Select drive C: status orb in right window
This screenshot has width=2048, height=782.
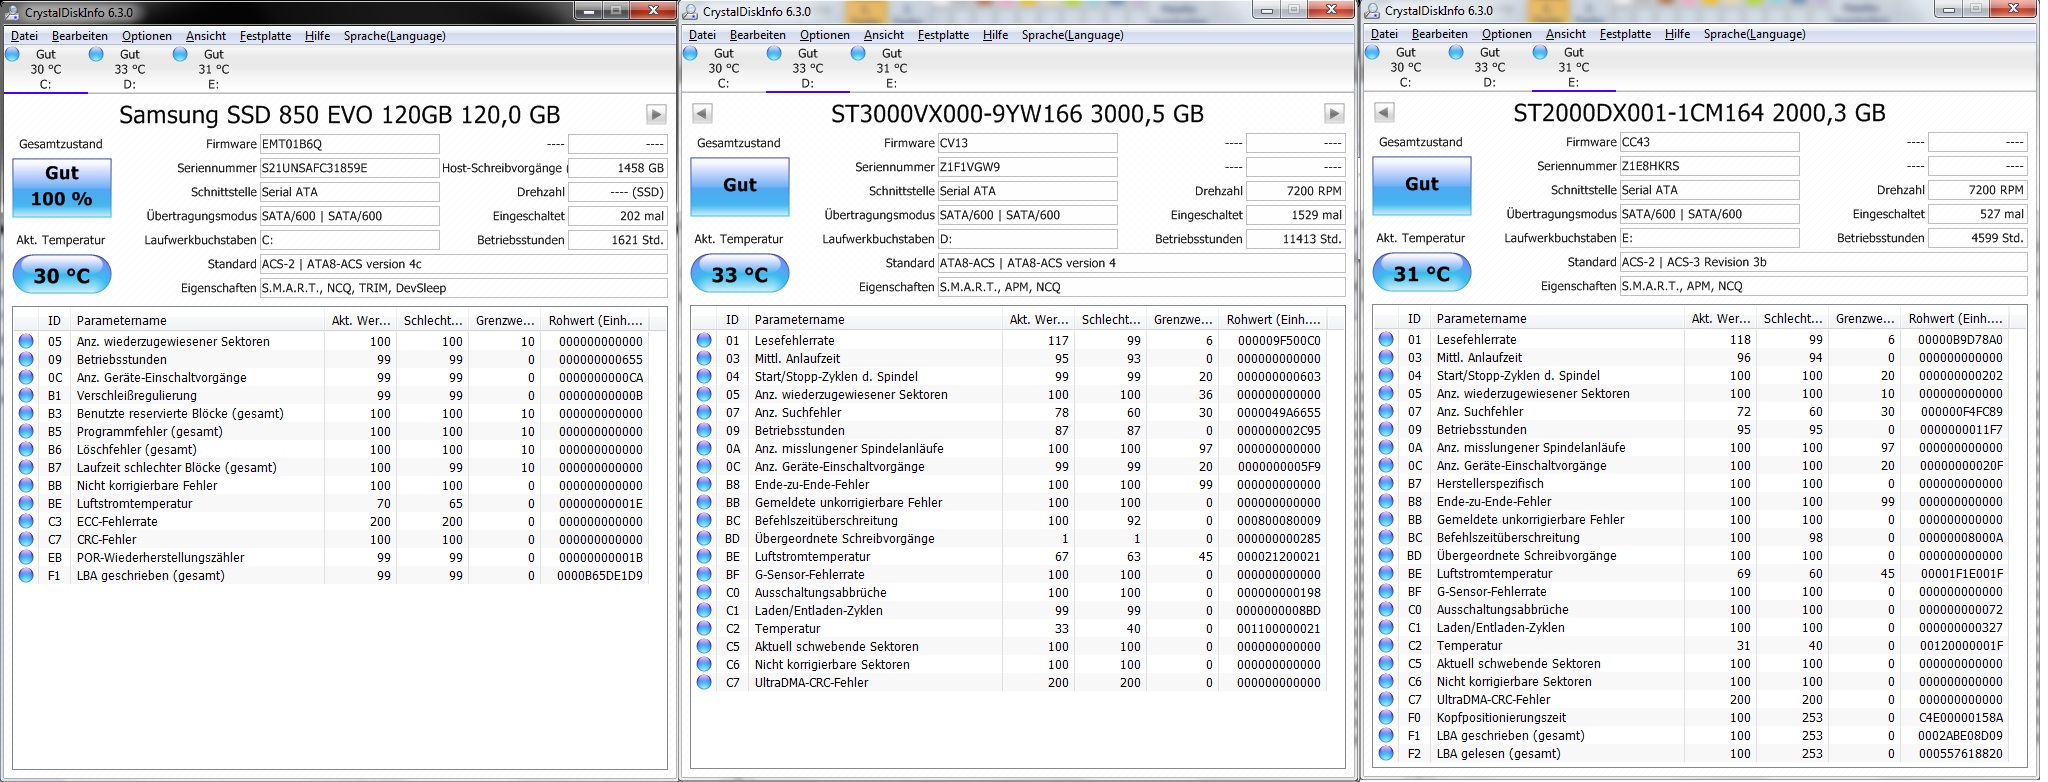pos(1372,52)
